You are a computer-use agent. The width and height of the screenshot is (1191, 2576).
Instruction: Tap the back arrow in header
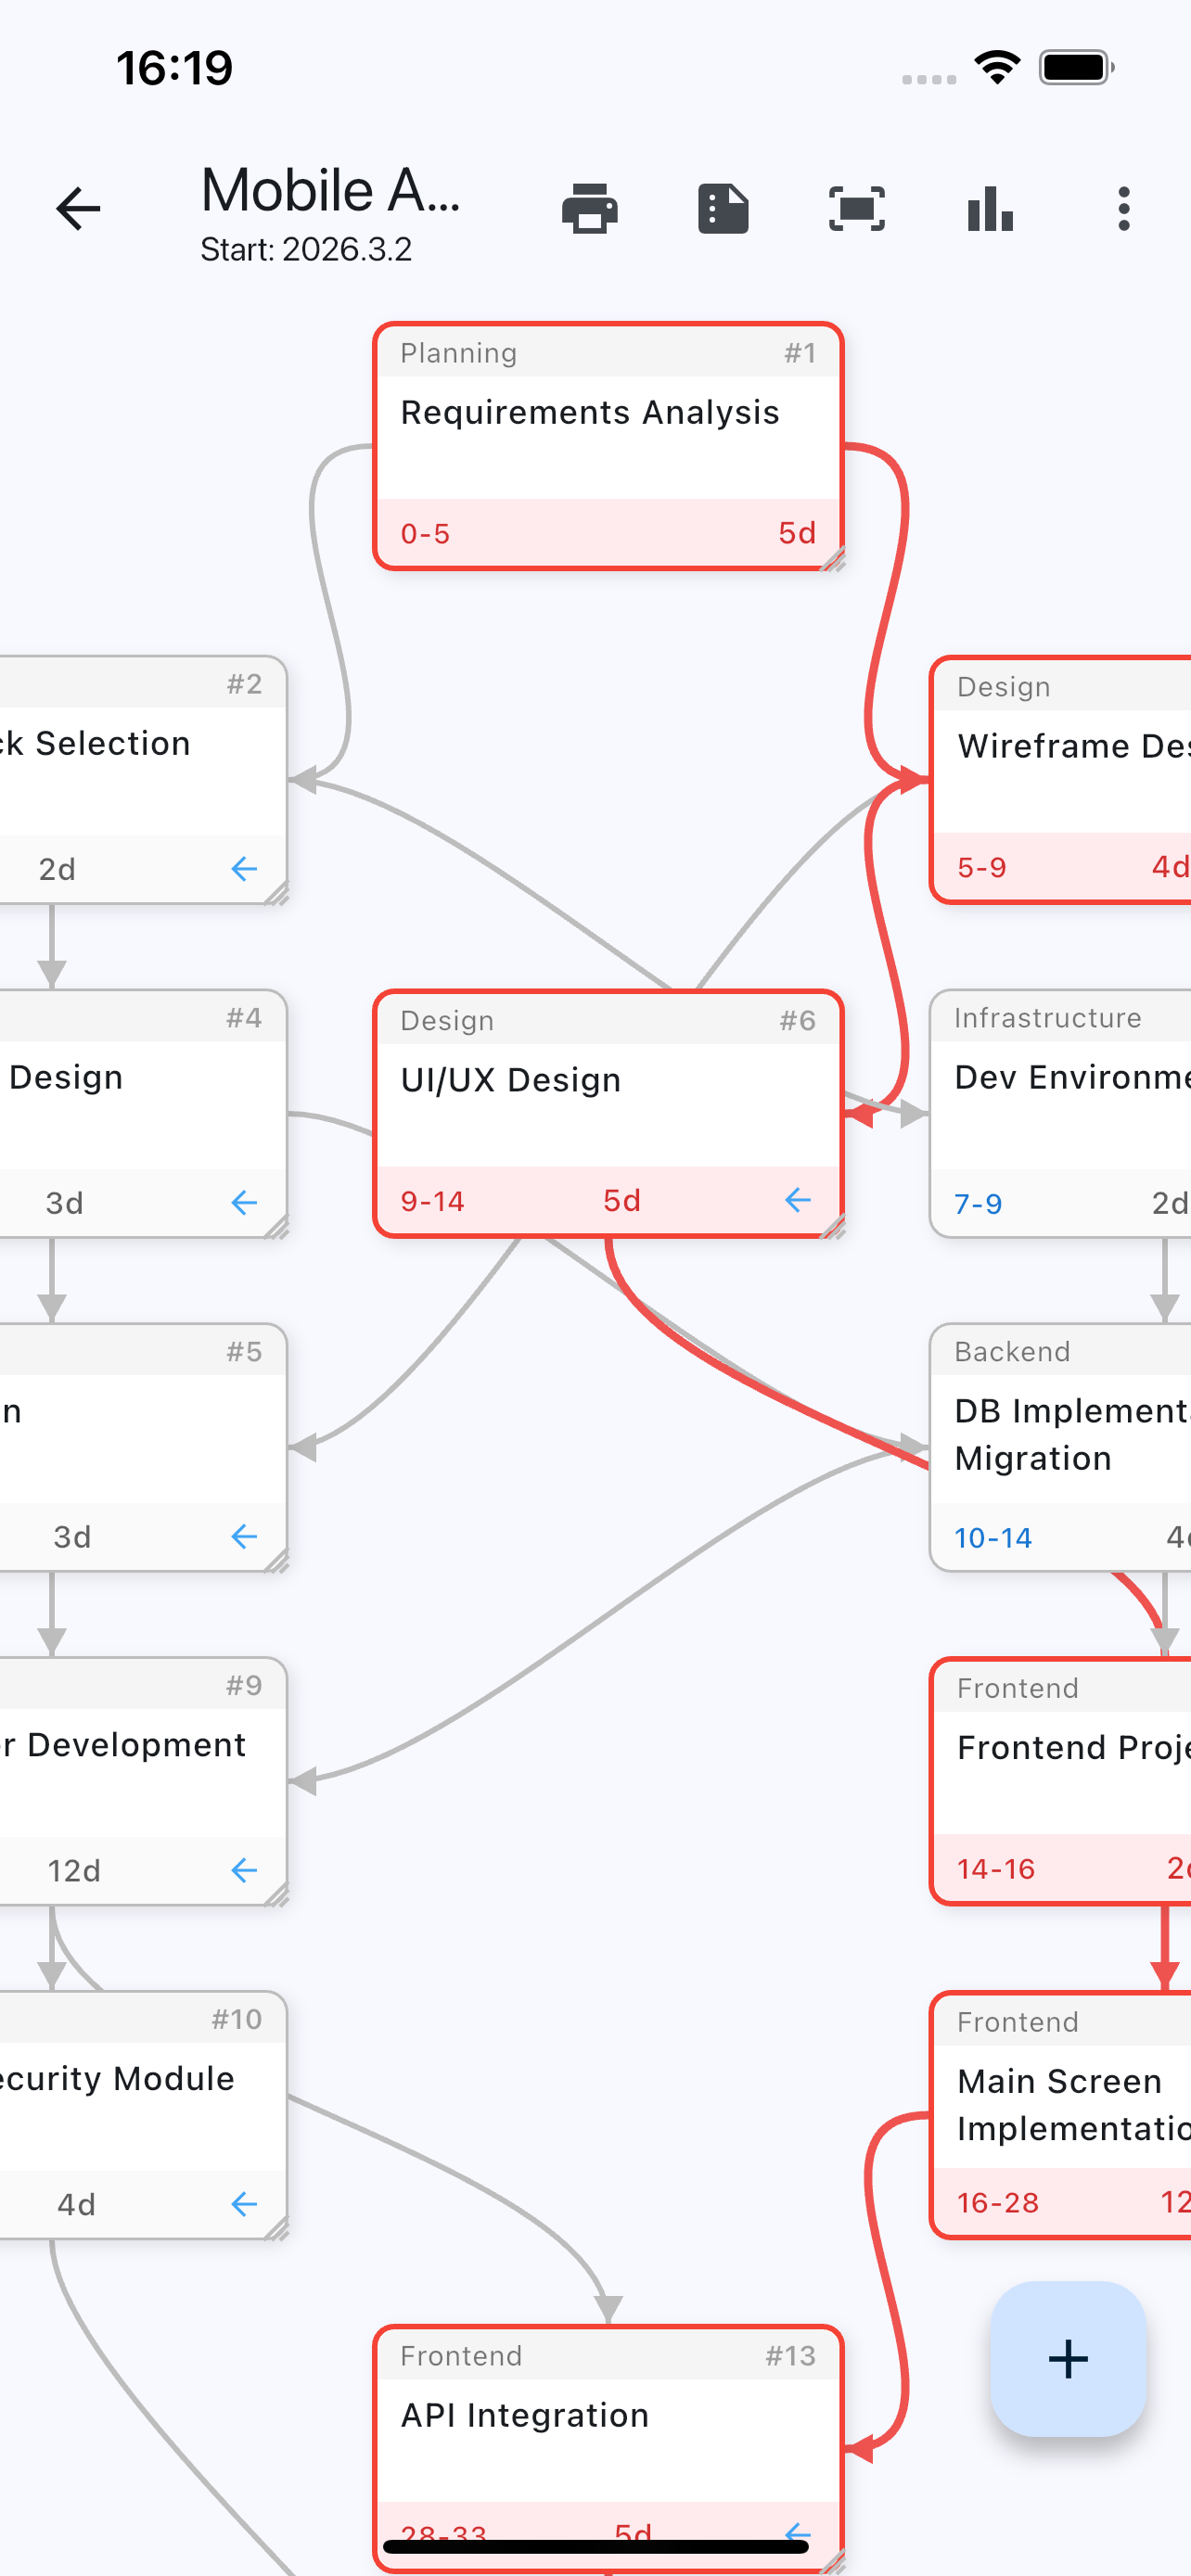tap(78, 209)
